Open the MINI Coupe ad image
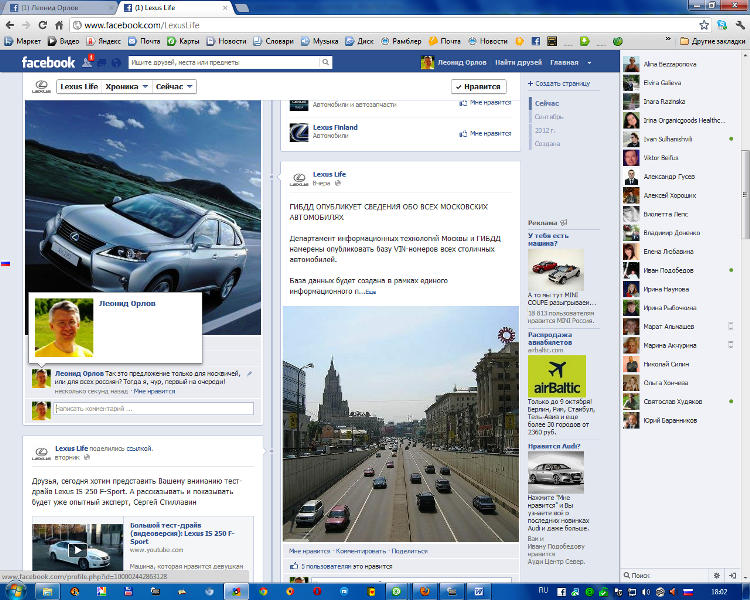 coord(556,270)
